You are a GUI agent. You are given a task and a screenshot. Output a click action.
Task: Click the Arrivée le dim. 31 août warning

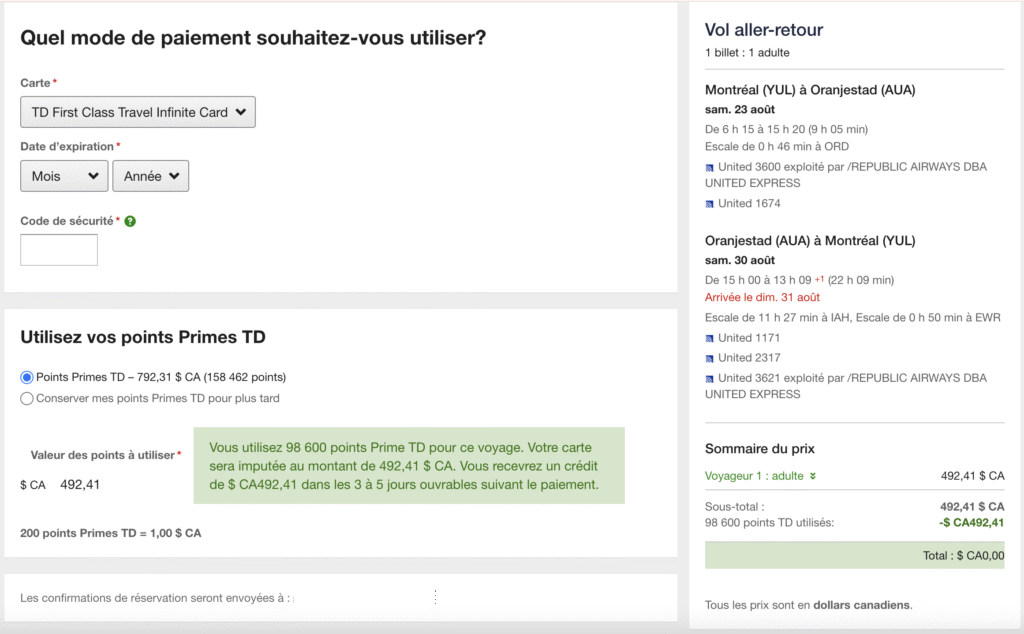(x=762, y=298)
